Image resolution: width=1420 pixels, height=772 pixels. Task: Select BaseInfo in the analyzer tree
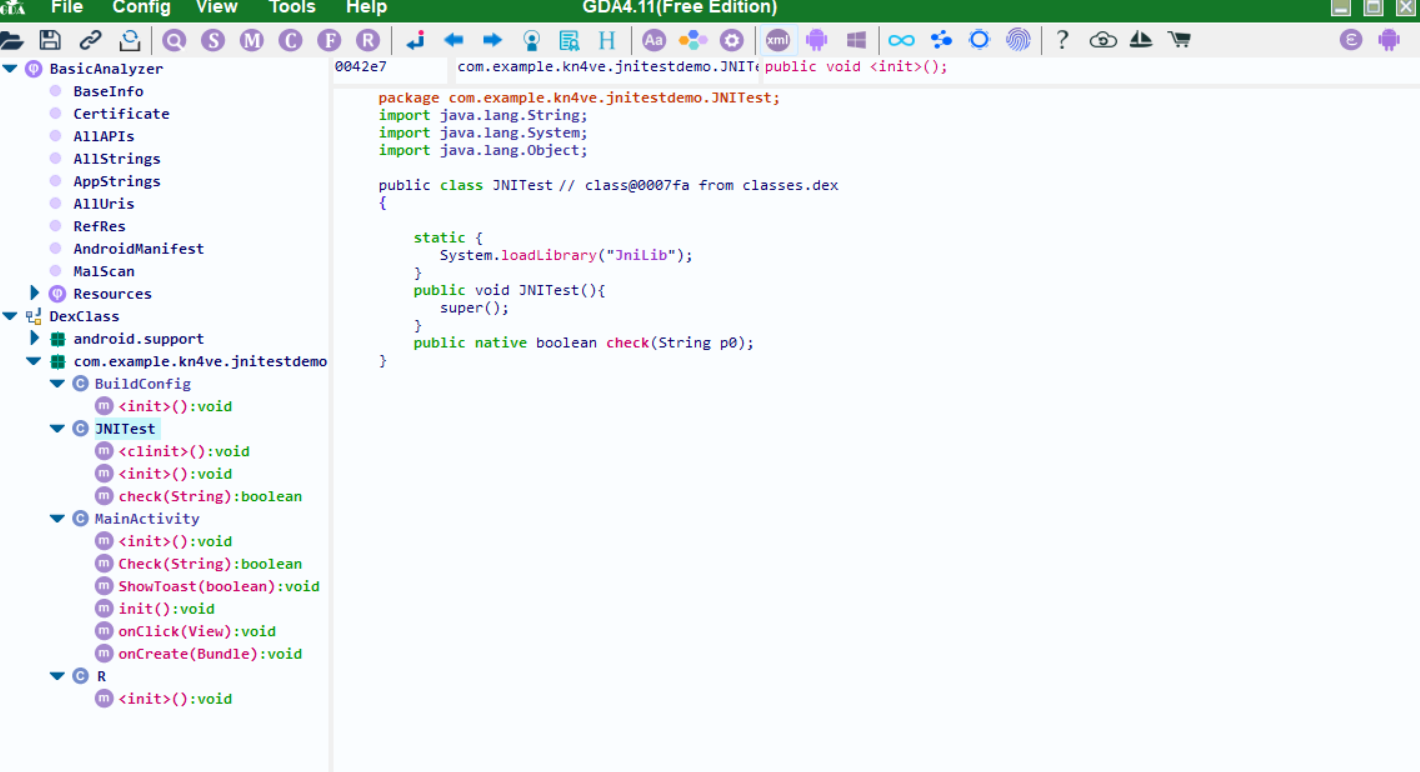point(108,91)
